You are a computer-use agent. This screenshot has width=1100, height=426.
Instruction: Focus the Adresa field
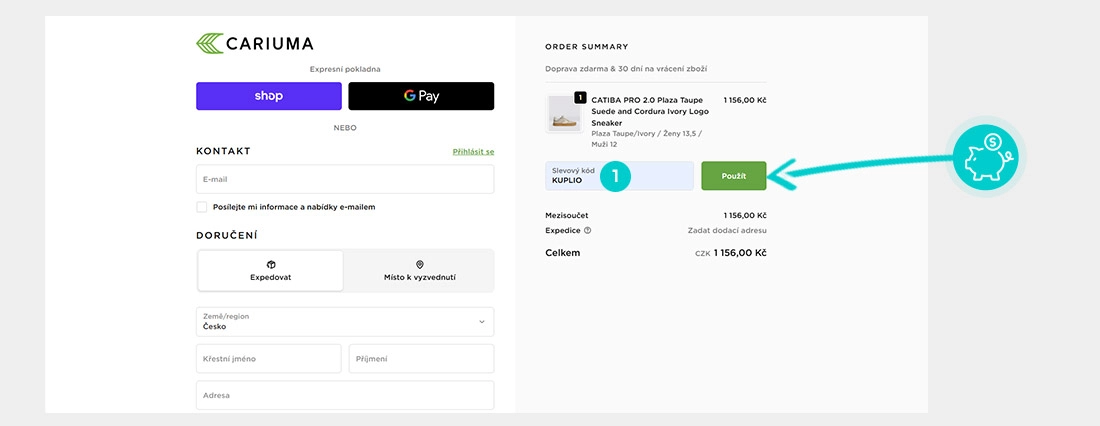(345, 395)
